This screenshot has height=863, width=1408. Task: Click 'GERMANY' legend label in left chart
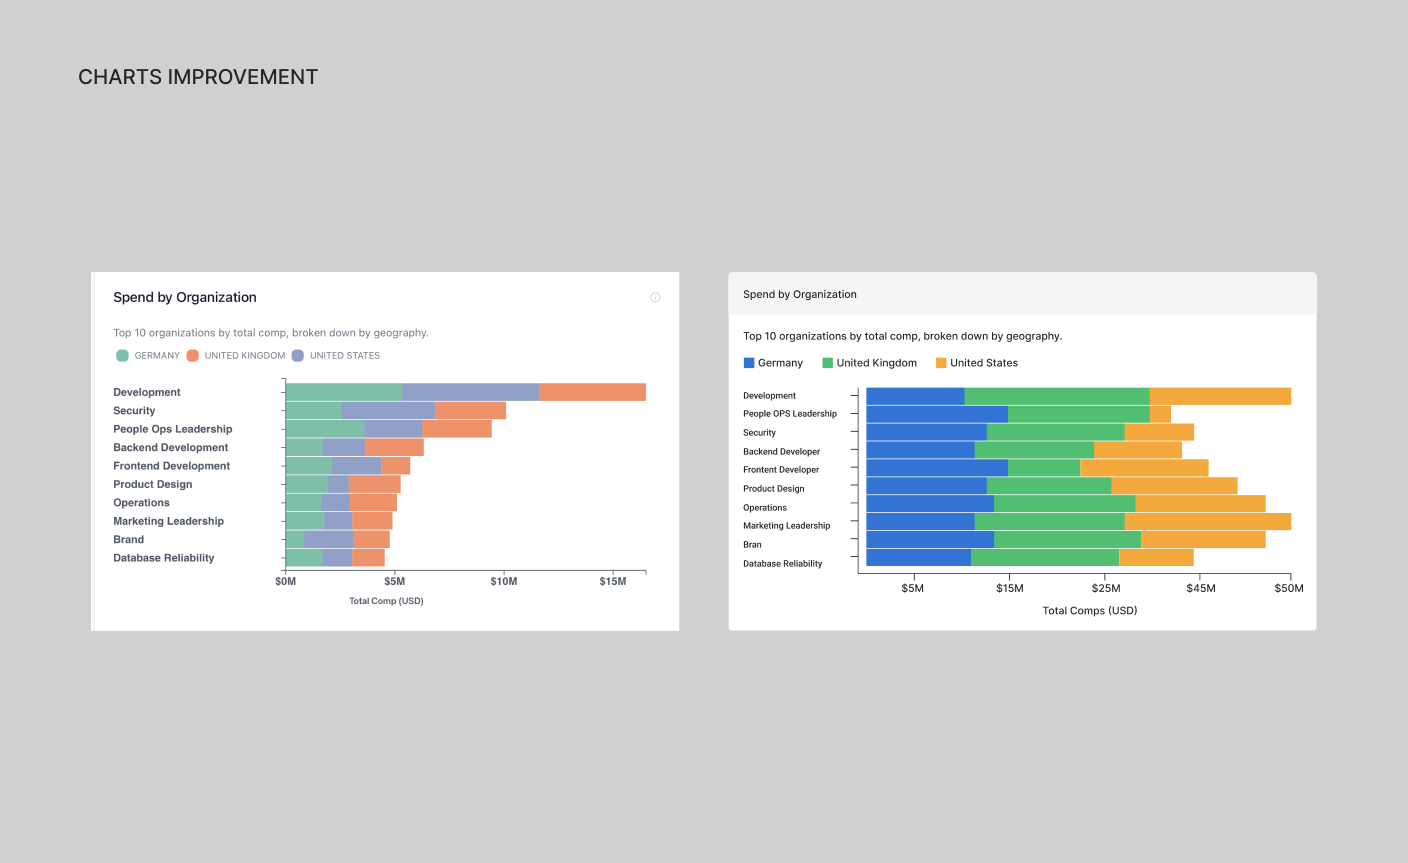pyautogui.click(x=157, y=355)
